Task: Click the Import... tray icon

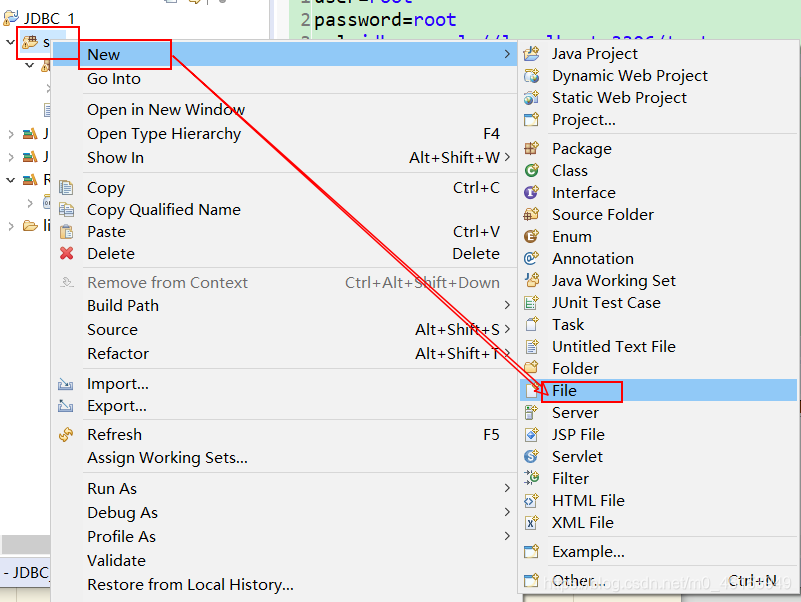Action: [x=65, y=384]
